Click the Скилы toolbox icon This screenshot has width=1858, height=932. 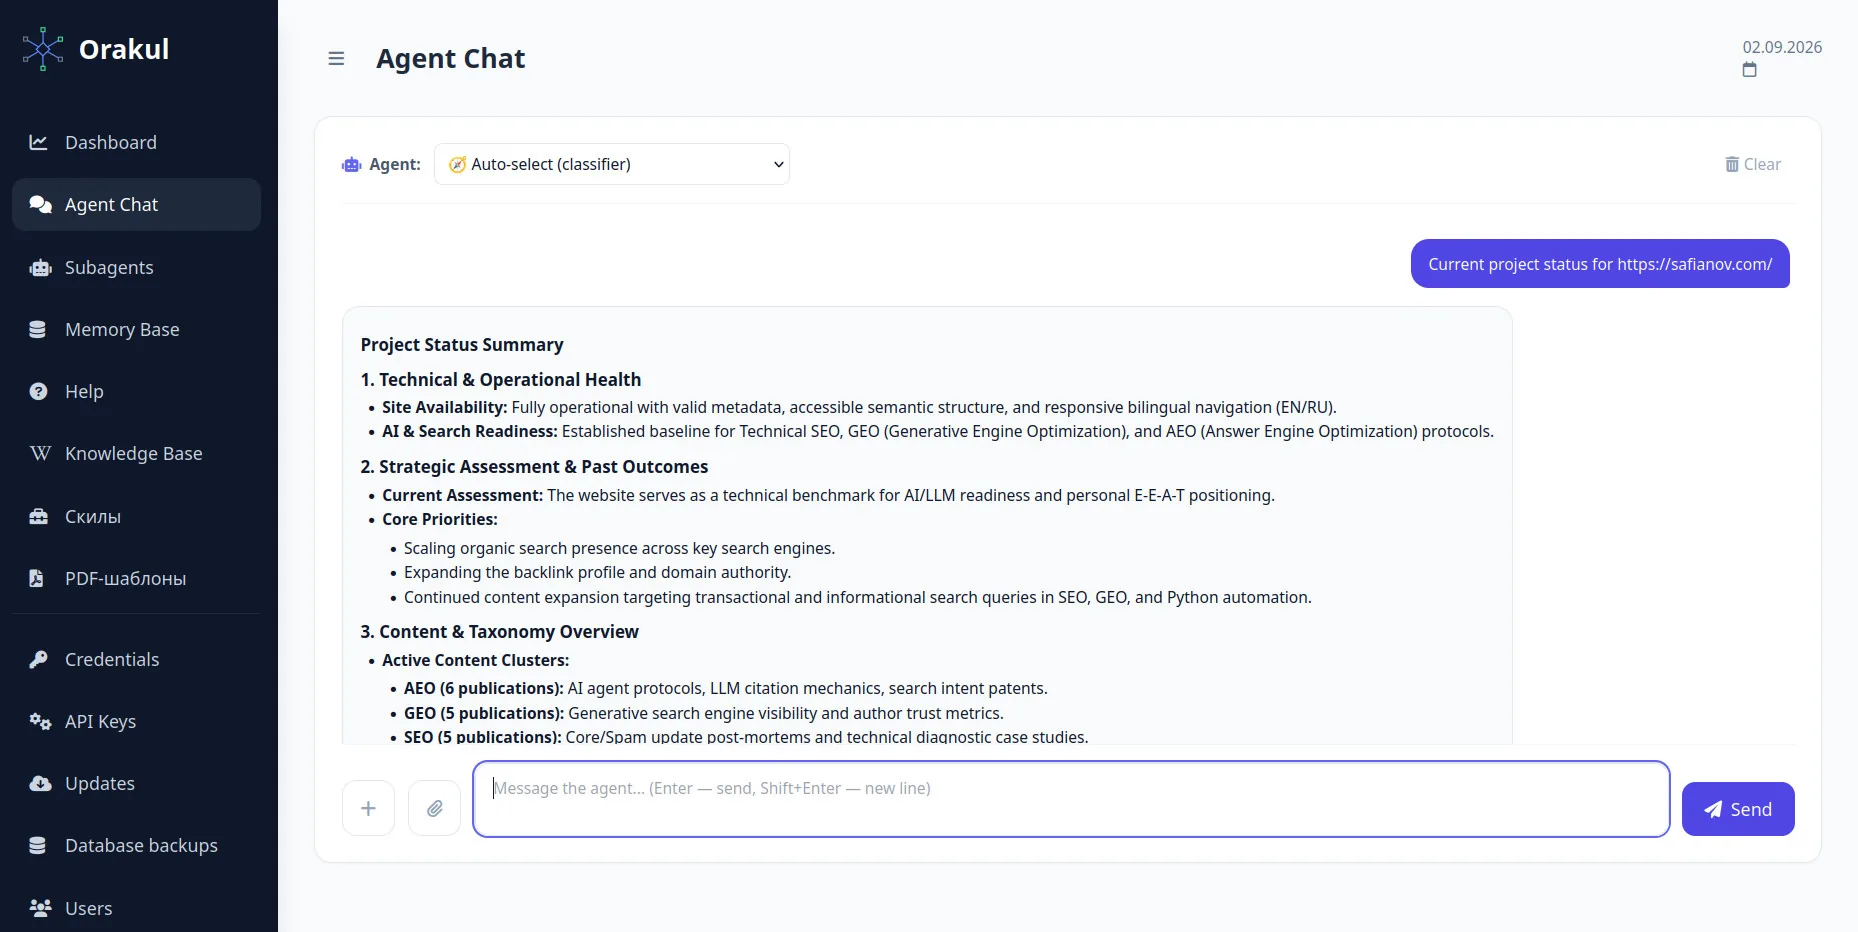click(39, 517)
